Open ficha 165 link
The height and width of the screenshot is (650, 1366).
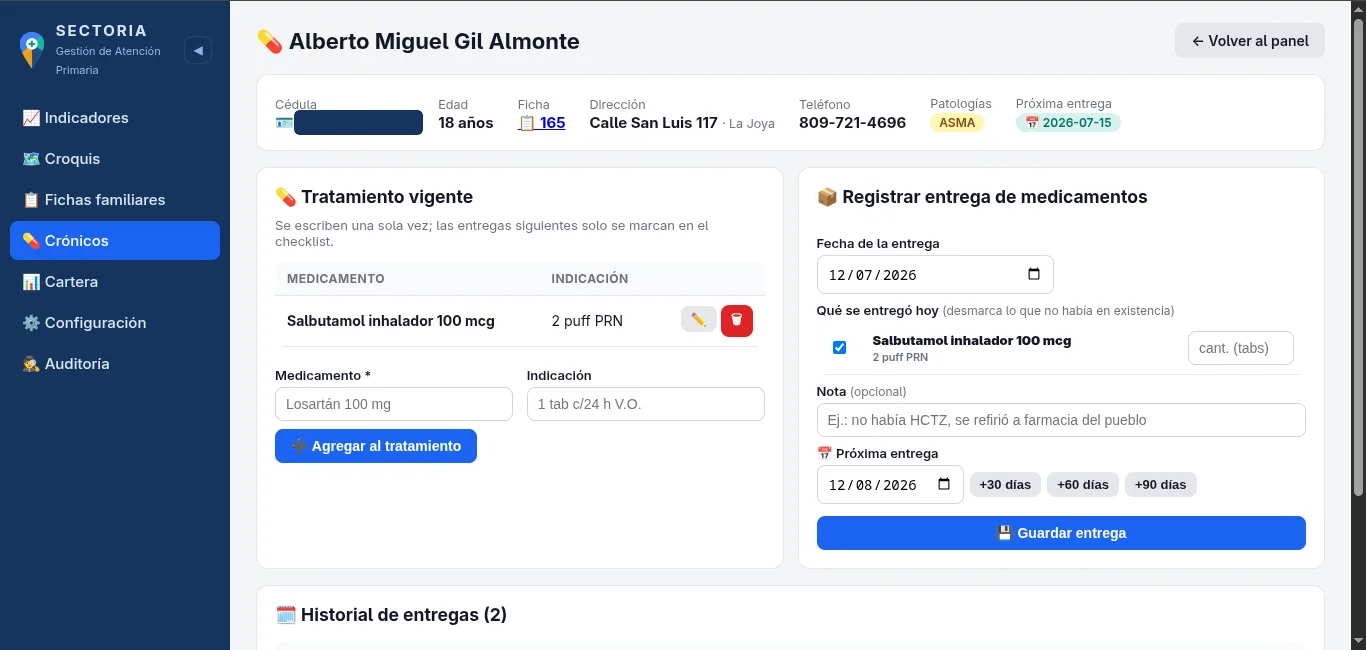click(542, 123)
